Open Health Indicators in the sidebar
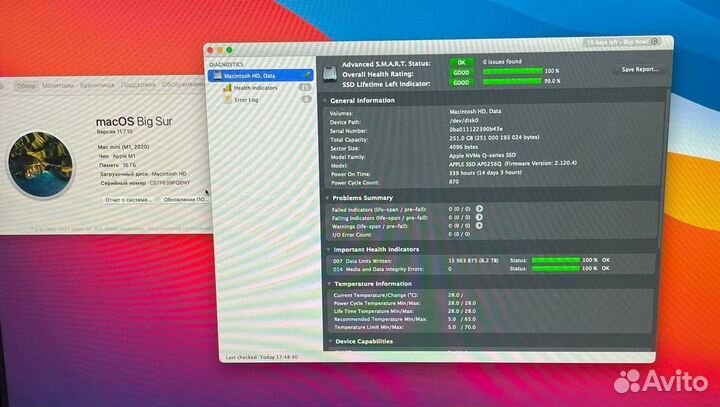This screenshot has width=720, height=407. 255,87
